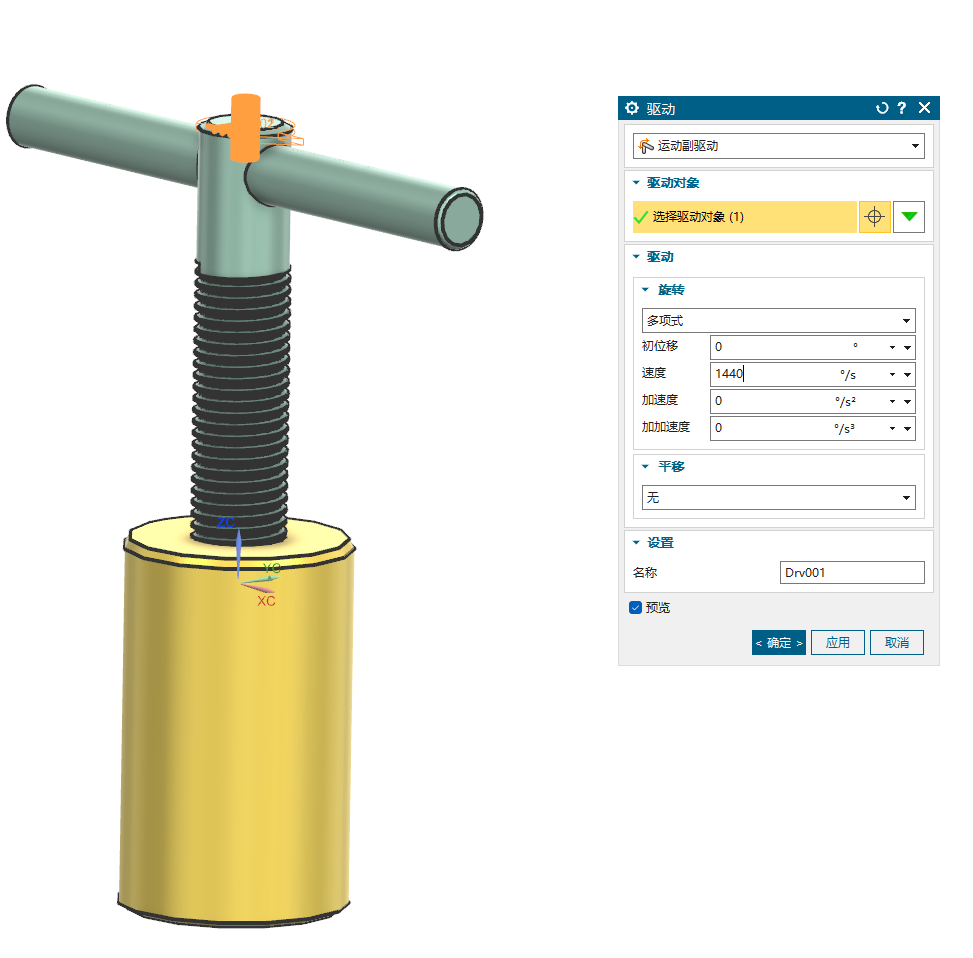The width and height of the screenshot is (973, 958).
Task: Click the 应用 apply button
Action: click(837, 643)
